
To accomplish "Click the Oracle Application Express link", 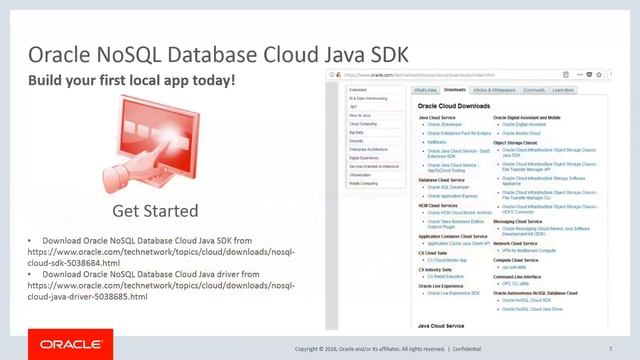I will tap(452, 196).
